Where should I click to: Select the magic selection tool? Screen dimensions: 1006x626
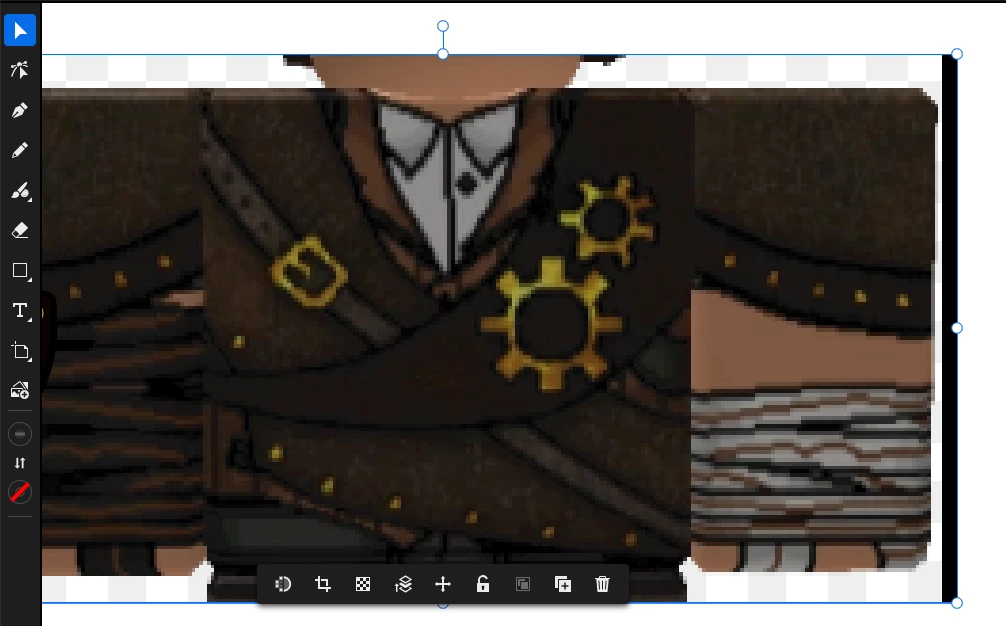tap(20, 70)
